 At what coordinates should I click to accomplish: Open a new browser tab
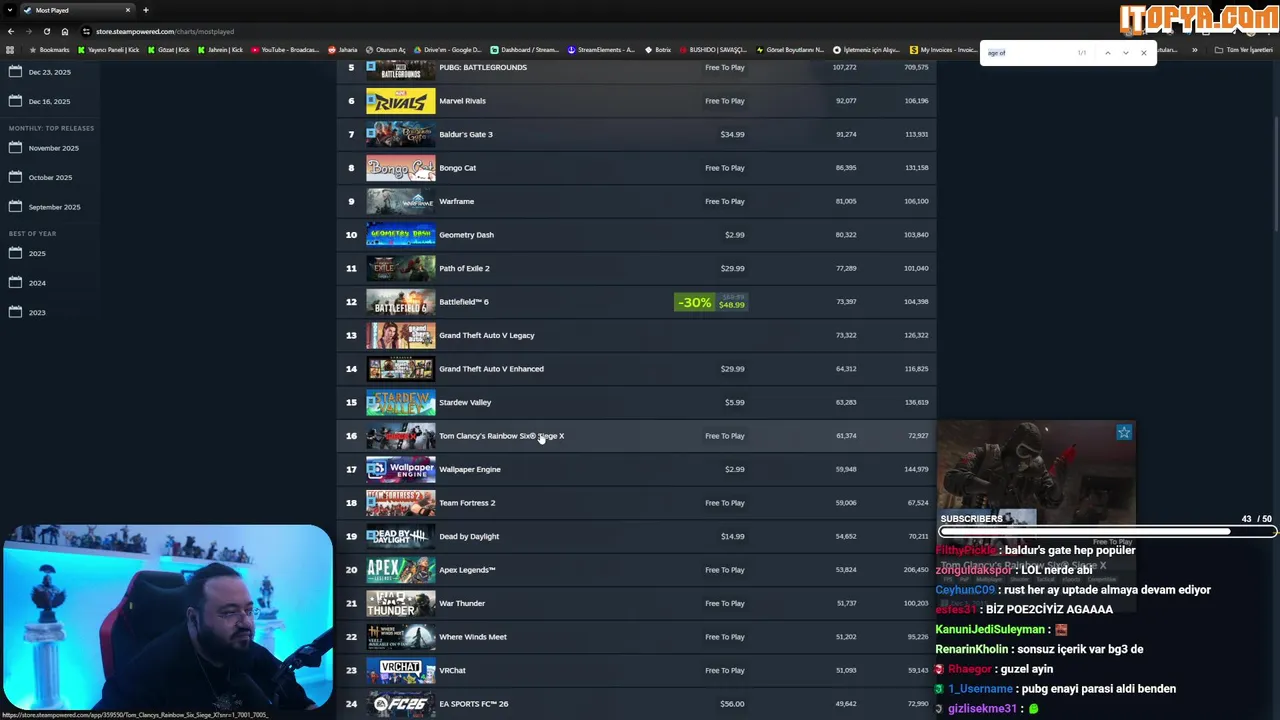tap(146, 10)
